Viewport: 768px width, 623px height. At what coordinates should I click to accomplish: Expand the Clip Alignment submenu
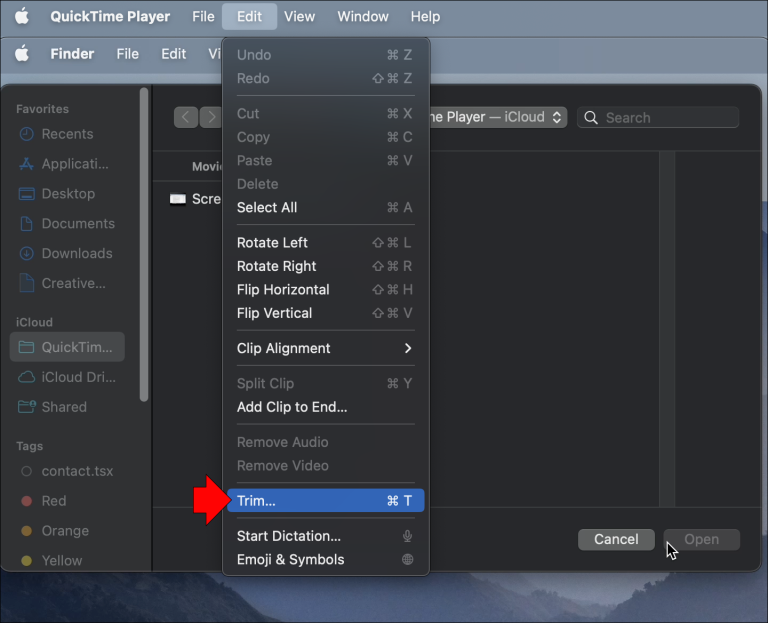click(325, 348)
